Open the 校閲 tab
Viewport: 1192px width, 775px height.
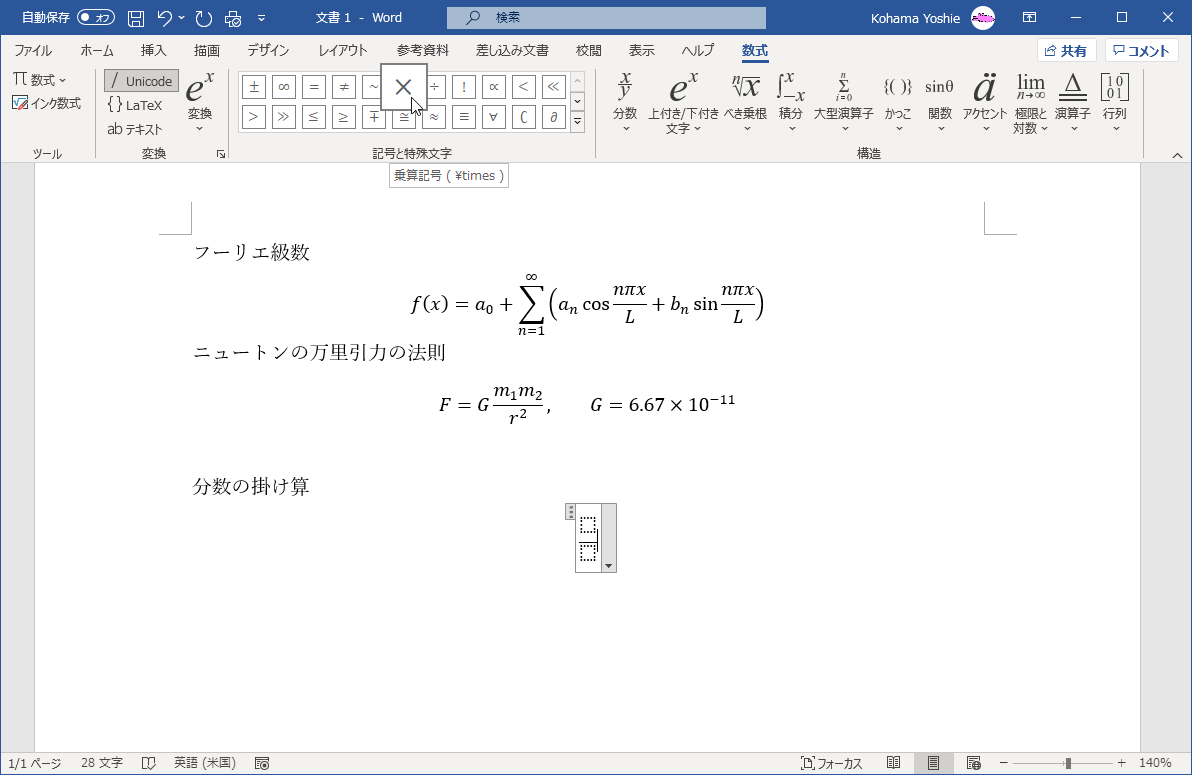[x=588, y=50]
